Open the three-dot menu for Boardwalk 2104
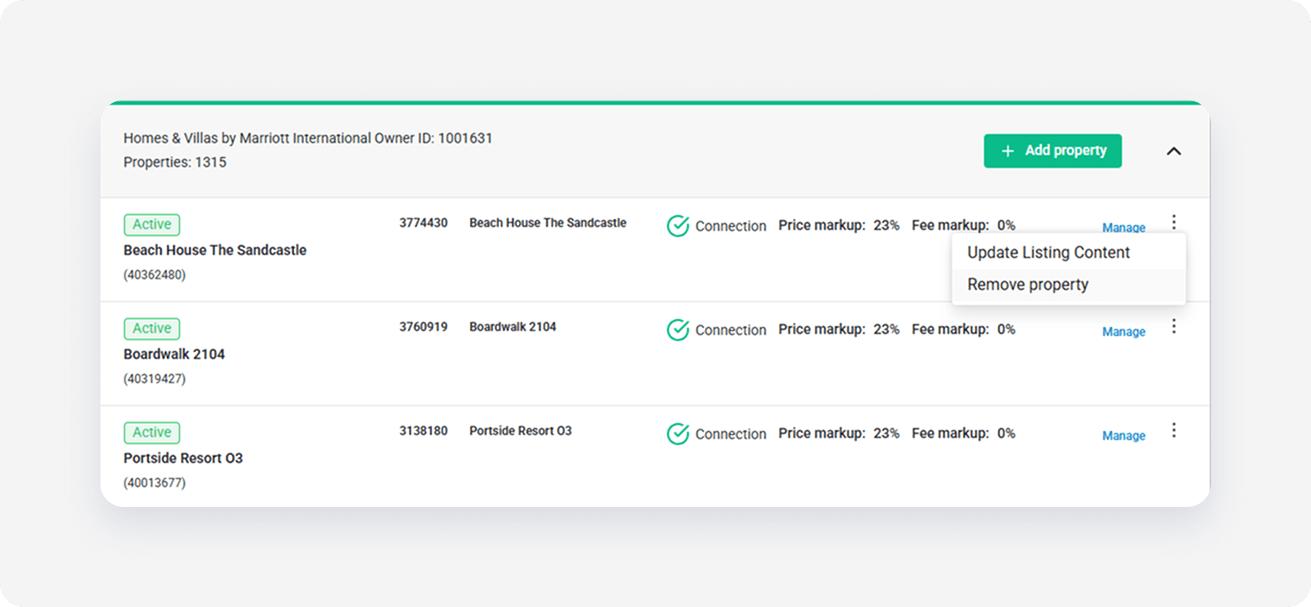 pyautogui.click(x=1174, y=326)
